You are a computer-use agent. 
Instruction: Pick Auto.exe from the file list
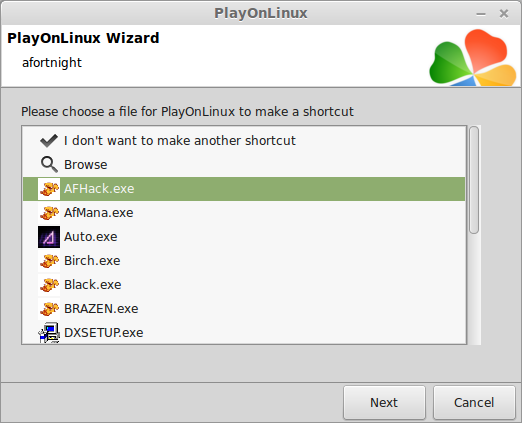(x=244, y=237)
